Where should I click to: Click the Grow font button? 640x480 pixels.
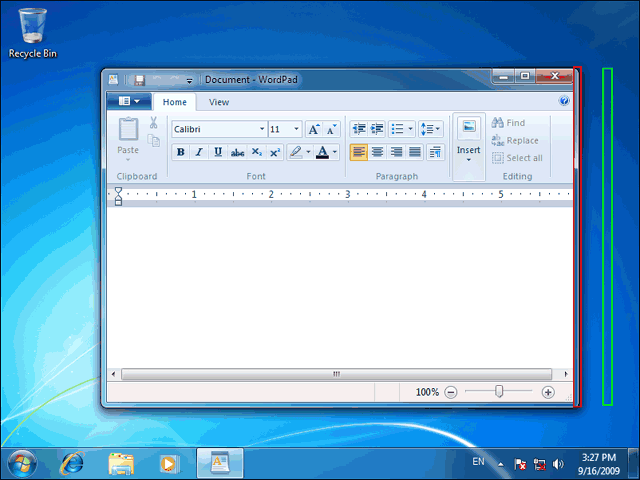click(313, 129)
